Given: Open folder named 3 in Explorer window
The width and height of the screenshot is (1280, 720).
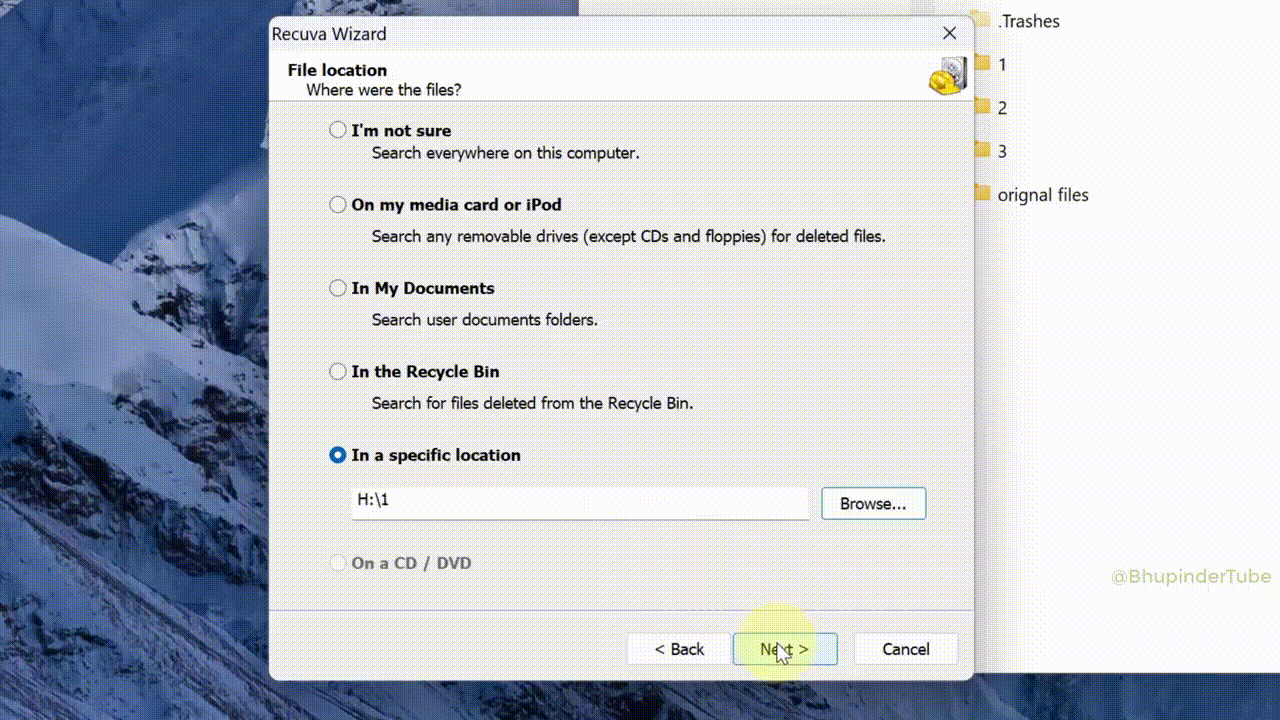Looking at the screenshot, I should pos(1002,152).
